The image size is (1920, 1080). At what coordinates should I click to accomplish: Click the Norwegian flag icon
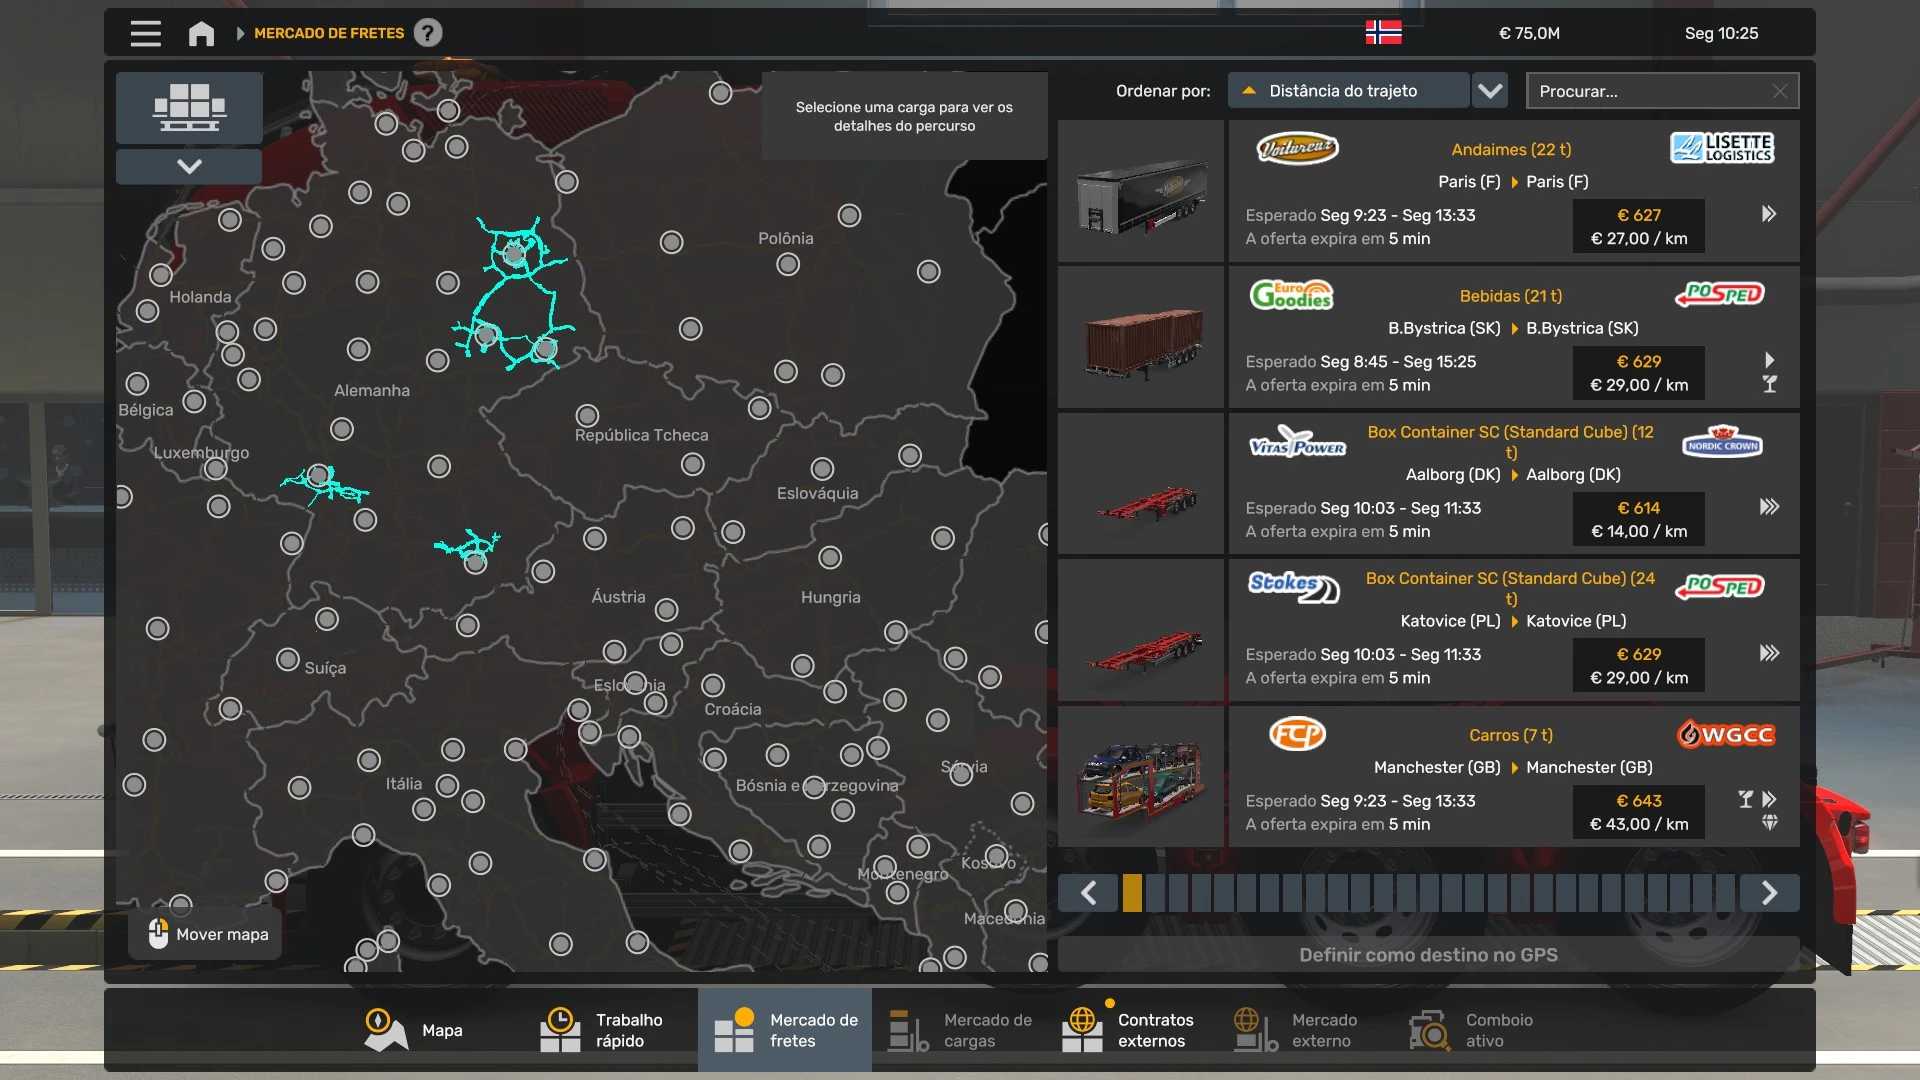click(x=1383, y=33)
